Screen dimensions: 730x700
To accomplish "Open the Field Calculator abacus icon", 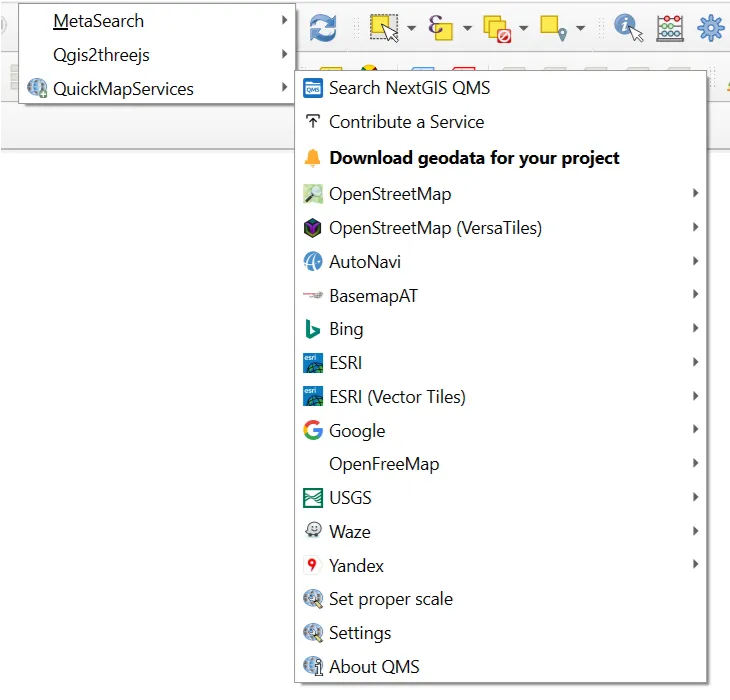I will tap(669, 28).
